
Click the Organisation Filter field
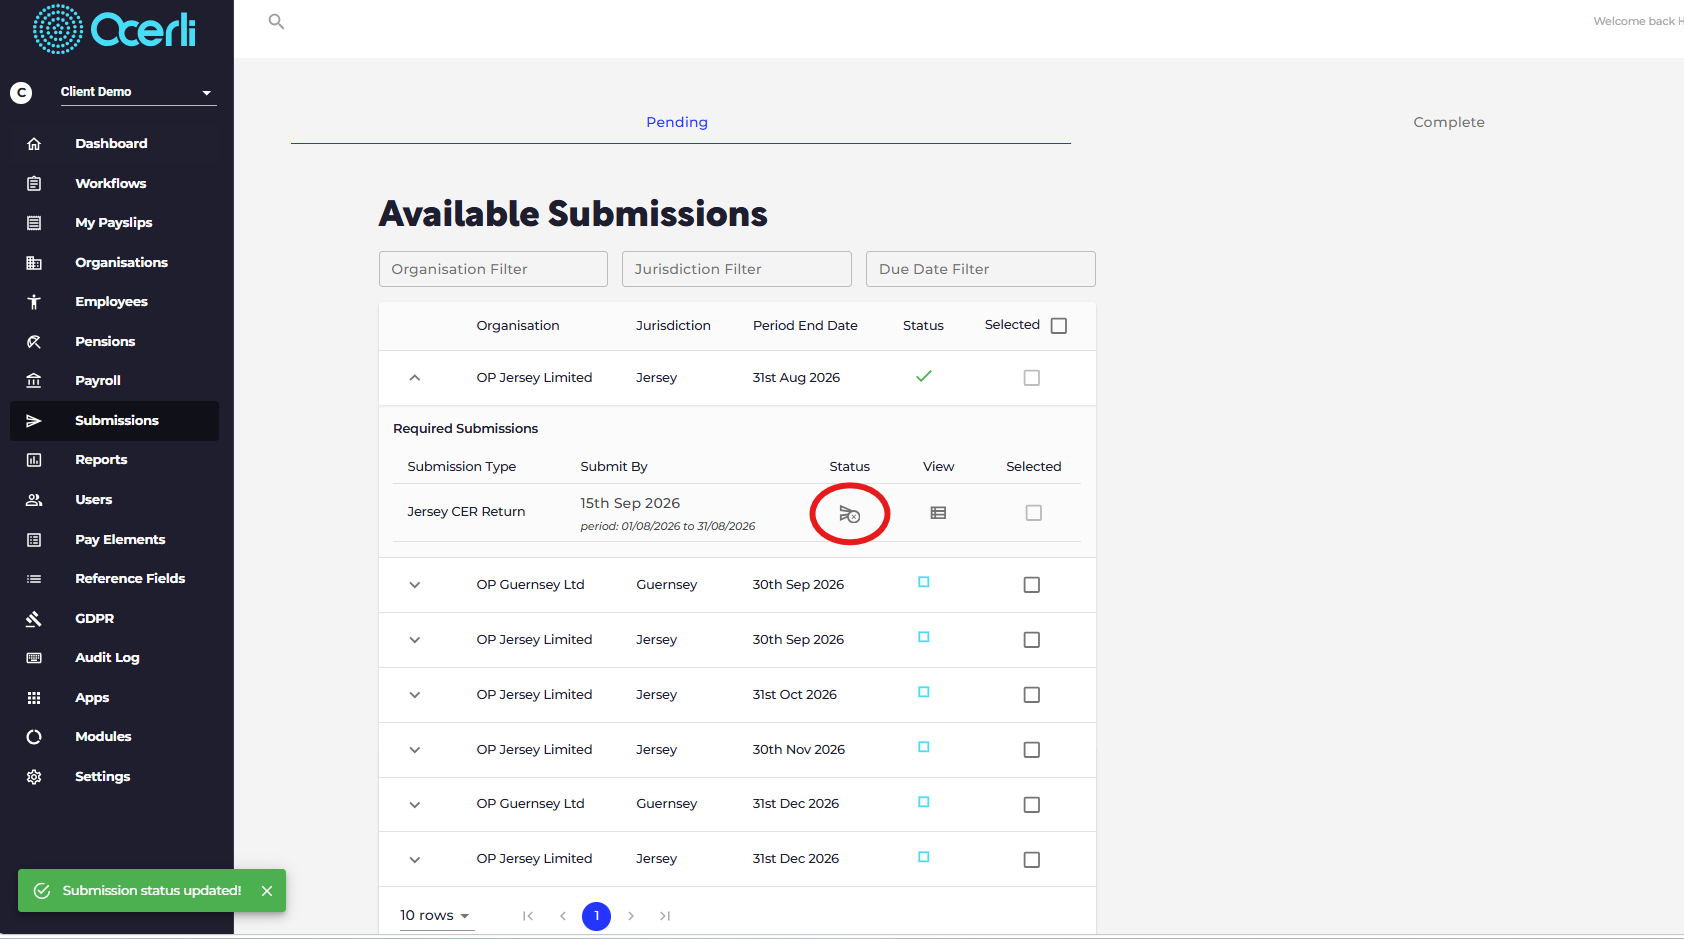[493, 269]
